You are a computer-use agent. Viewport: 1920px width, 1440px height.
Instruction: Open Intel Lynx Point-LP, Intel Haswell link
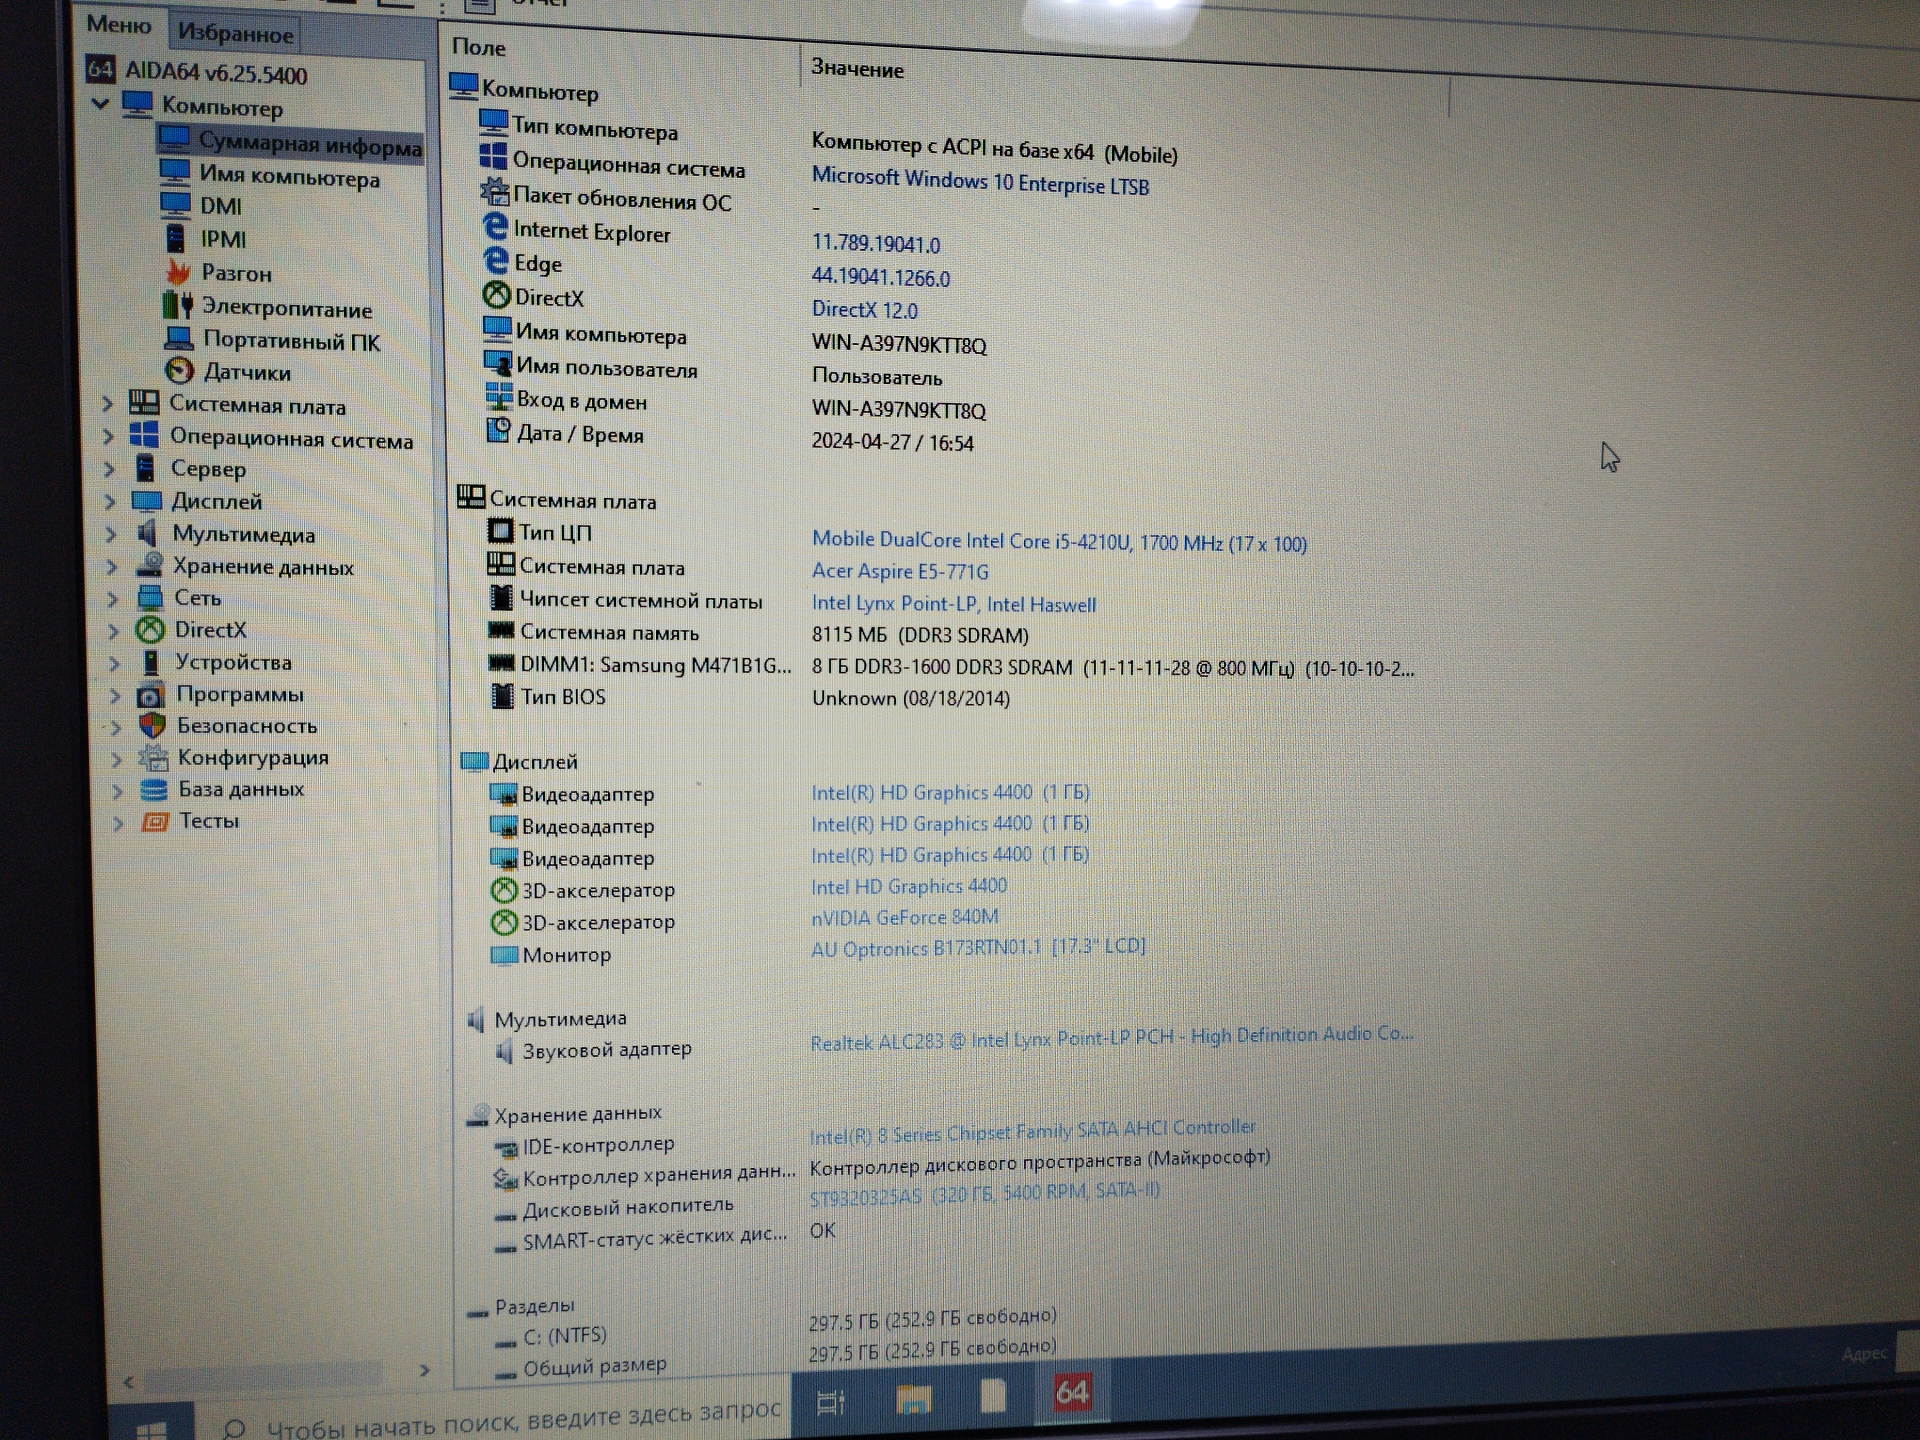coord(954,604)
